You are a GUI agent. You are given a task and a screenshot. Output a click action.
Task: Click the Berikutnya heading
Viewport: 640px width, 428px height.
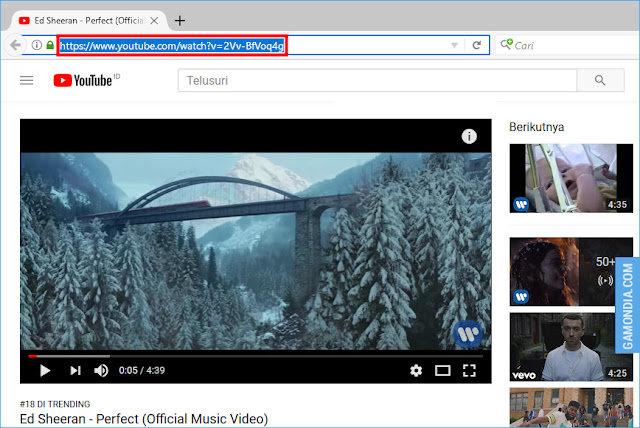[536, 127]
